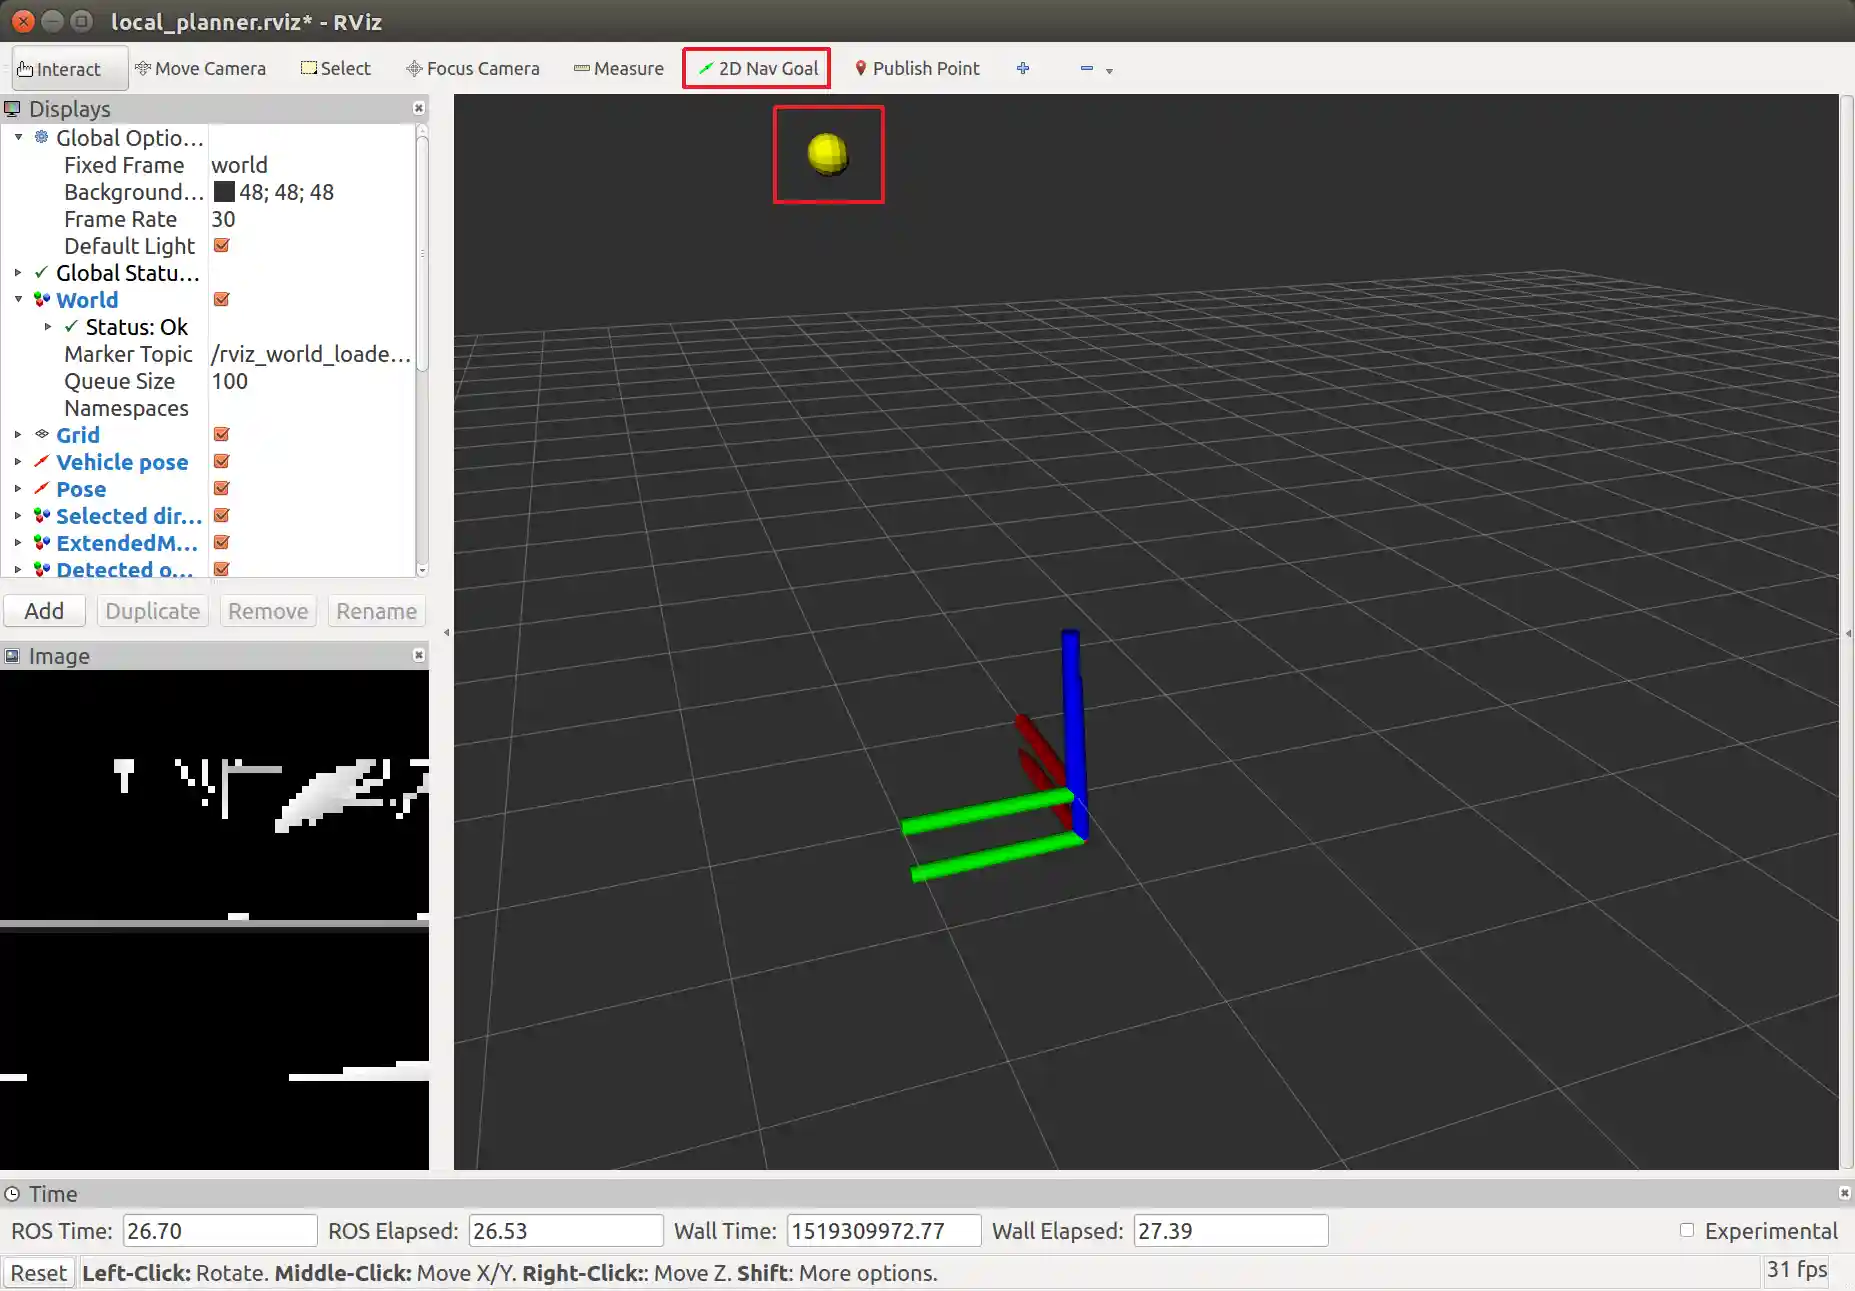Enable the Experimental checkbox
This screenshot has height=1291, width=1855.
click(1686, 1231)
